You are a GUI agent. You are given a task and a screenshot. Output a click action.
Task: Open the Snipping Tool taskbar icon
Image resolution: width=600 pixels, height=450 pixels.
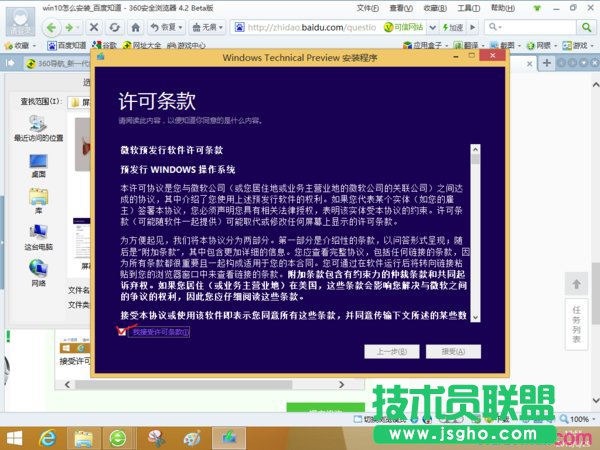click(156, 438)
